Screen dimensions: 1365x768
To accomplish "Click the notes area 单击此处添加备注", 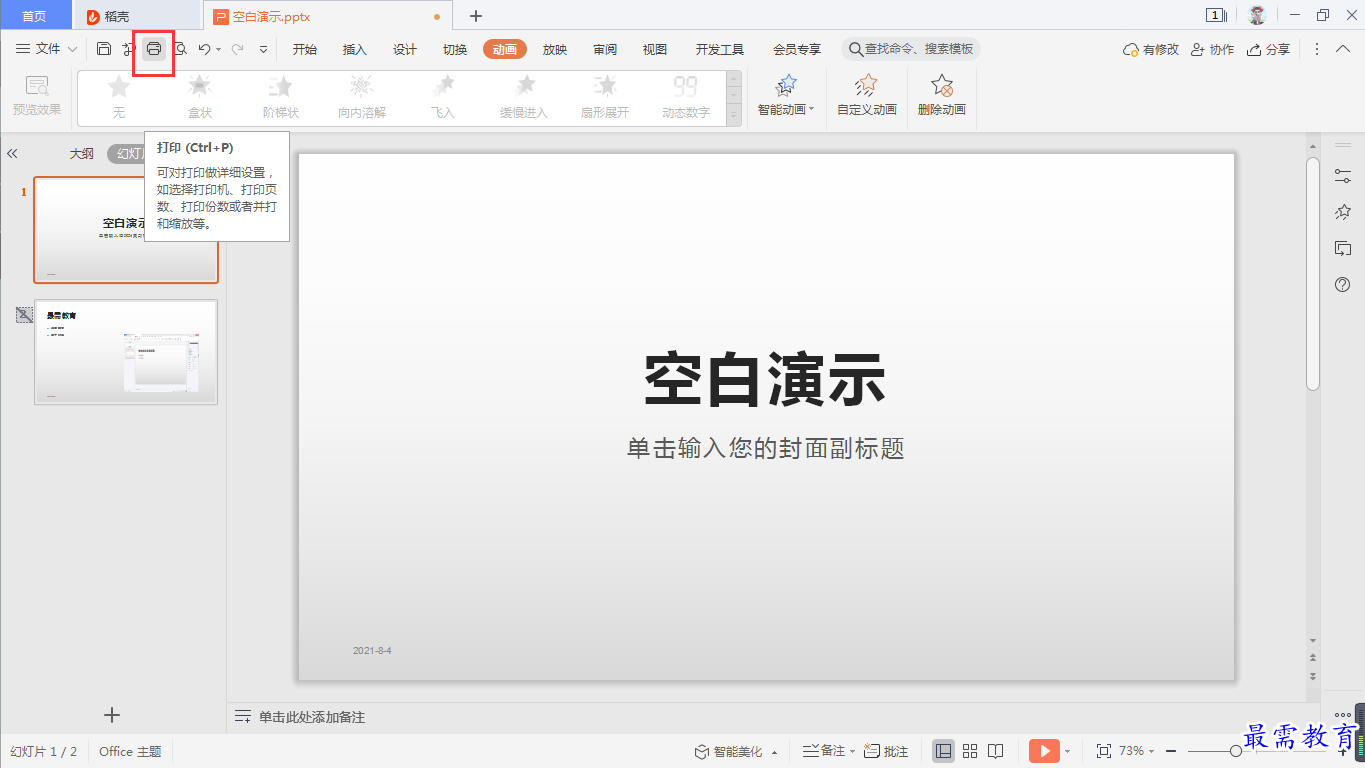I will [312, 717].
